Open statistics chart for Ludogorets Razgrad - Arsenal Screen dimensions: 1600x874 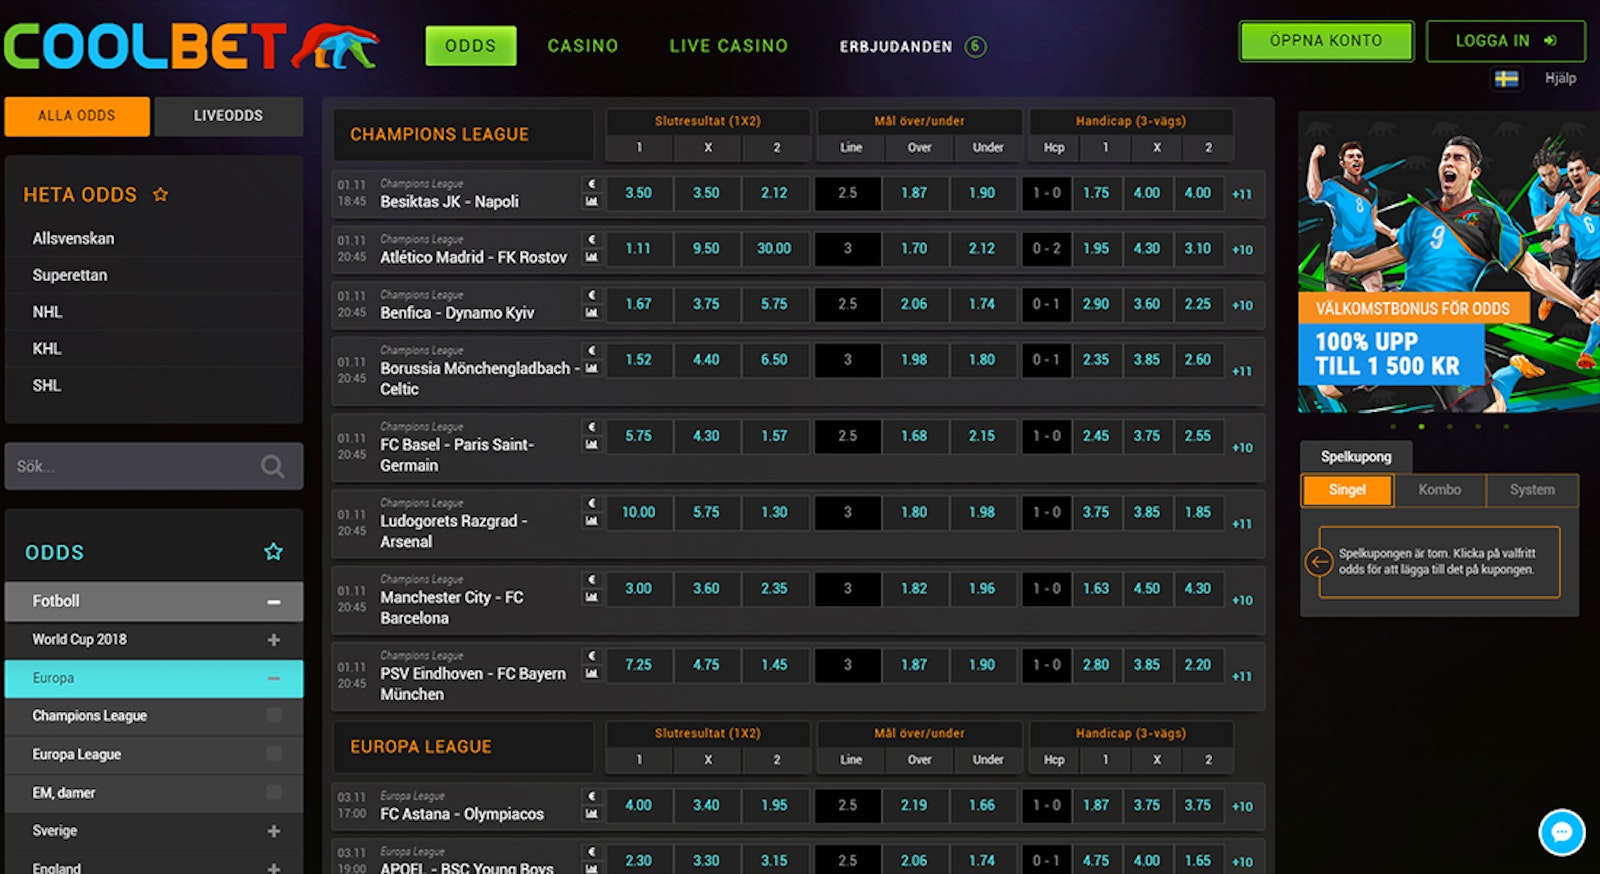(592, 521)
